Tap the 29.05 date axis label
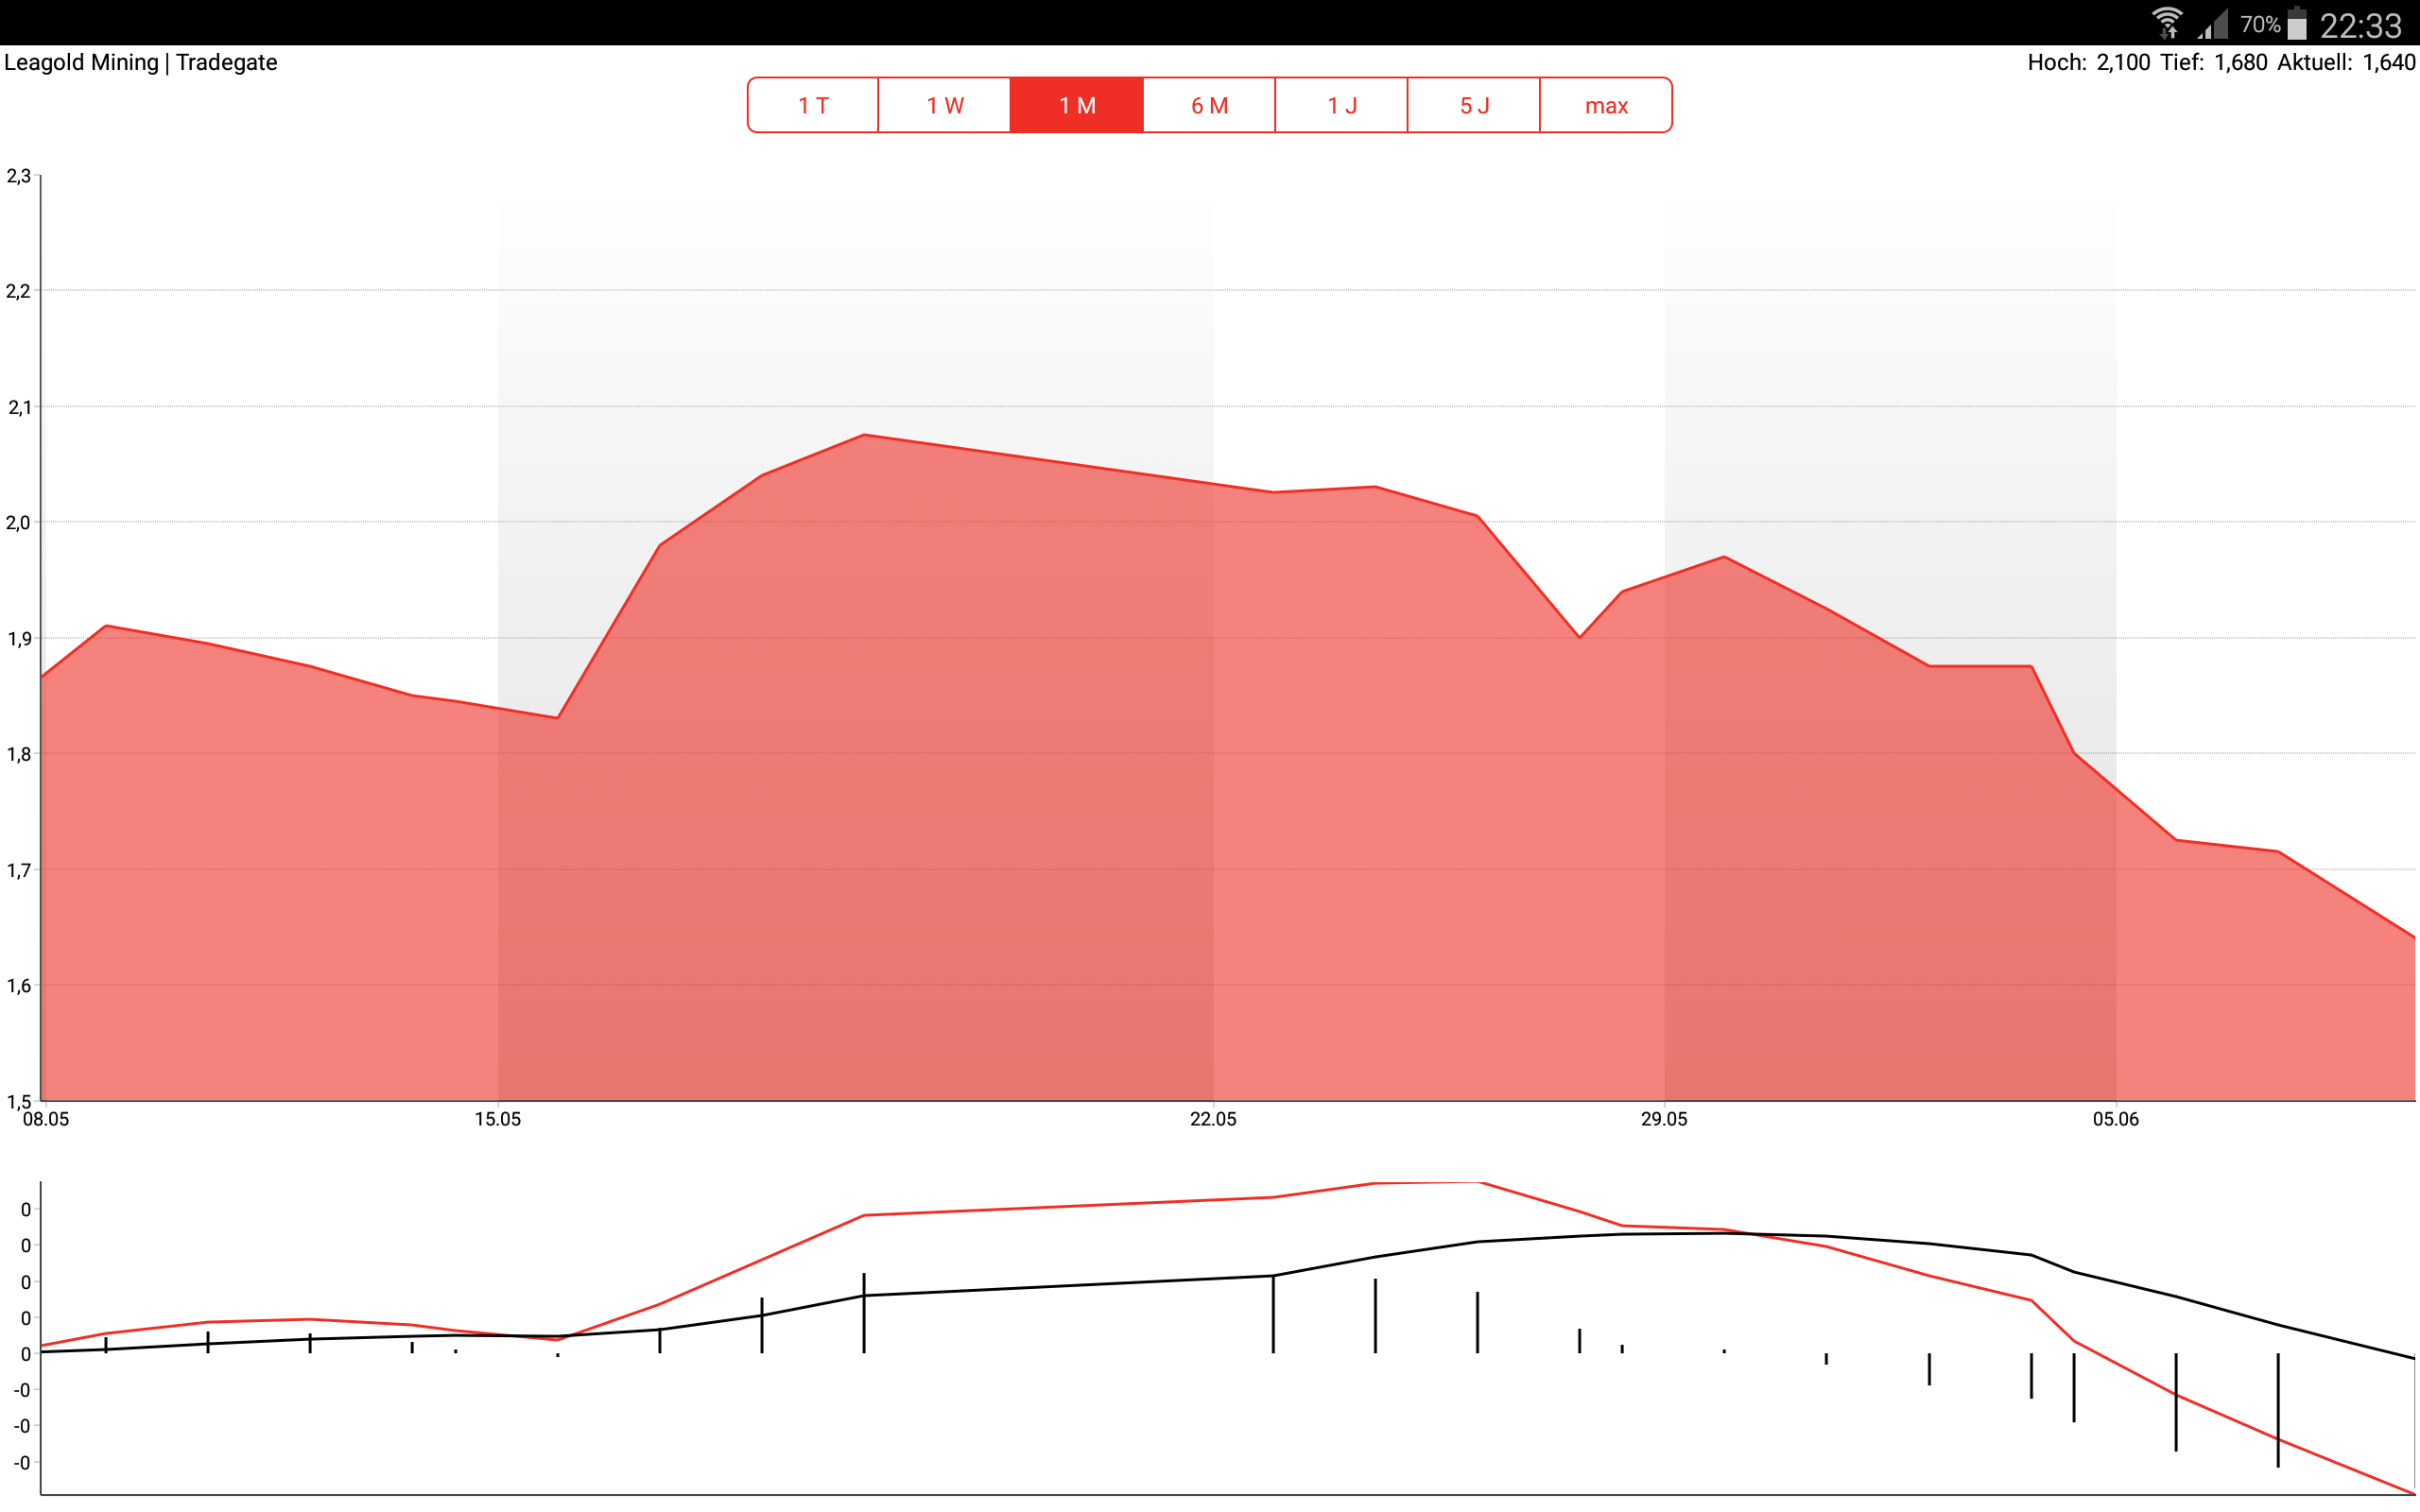2420x1512 pixels. pyautogui.click(x=1664, y=1119)
